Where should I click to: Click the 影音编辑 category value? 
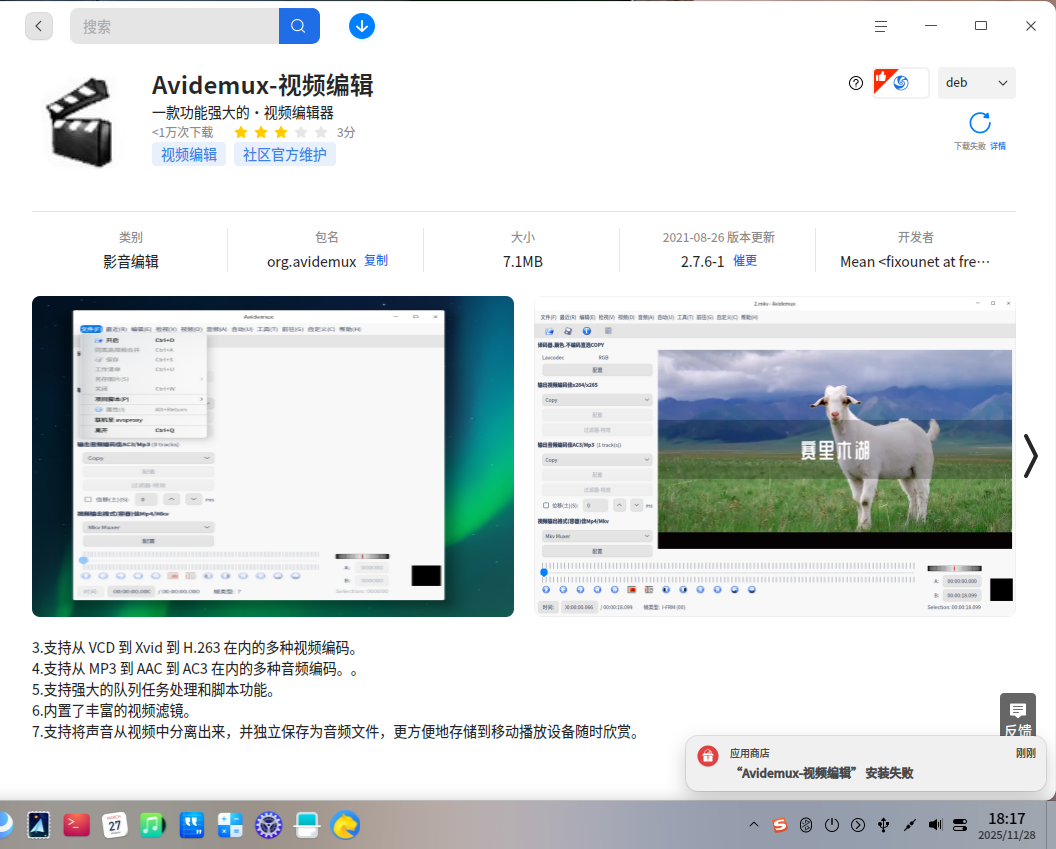[x=131, y=262]
